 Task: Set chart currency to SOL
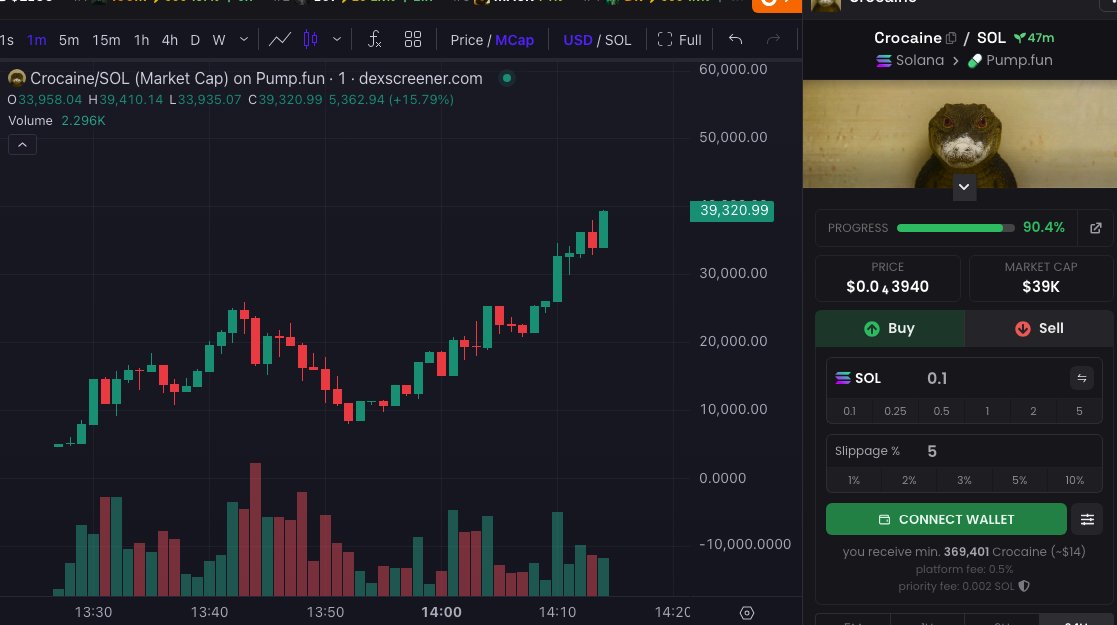pos(618,40)
